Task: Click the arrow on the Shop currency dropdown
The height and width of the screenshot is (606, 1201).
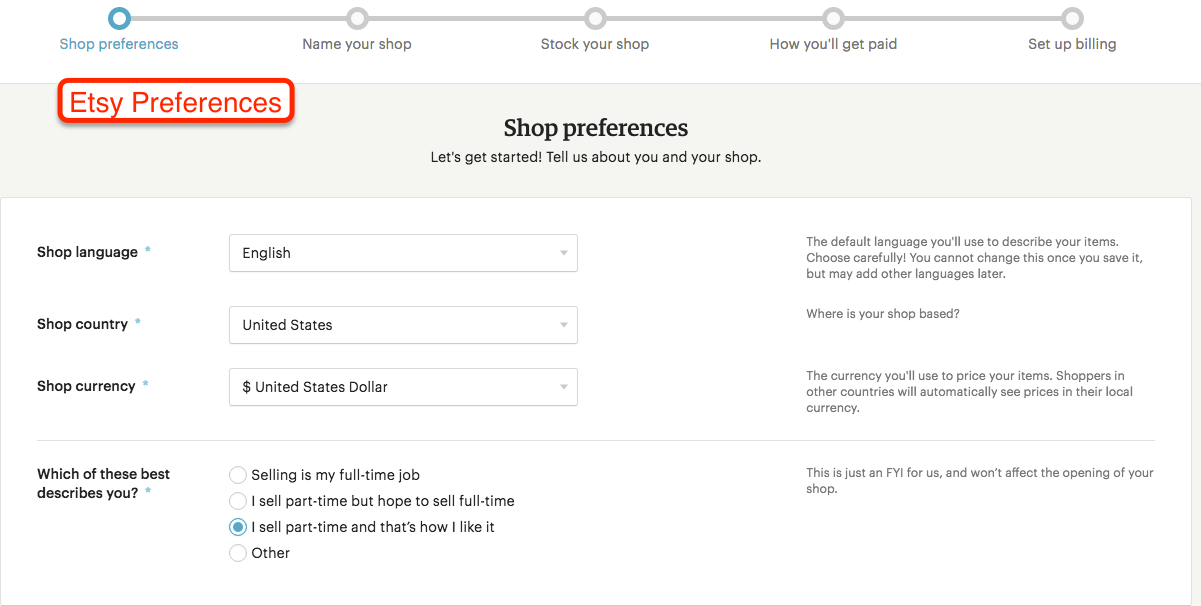Action: click(x=564, y=387)
